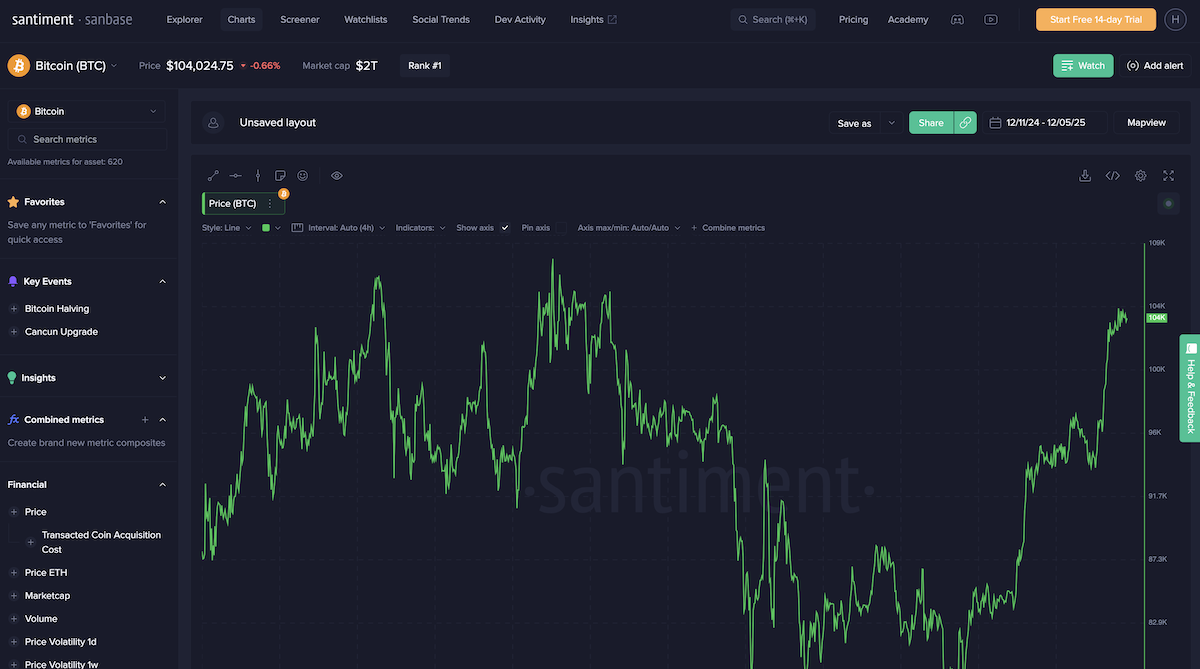Open the Academy page

coord(908,19)
